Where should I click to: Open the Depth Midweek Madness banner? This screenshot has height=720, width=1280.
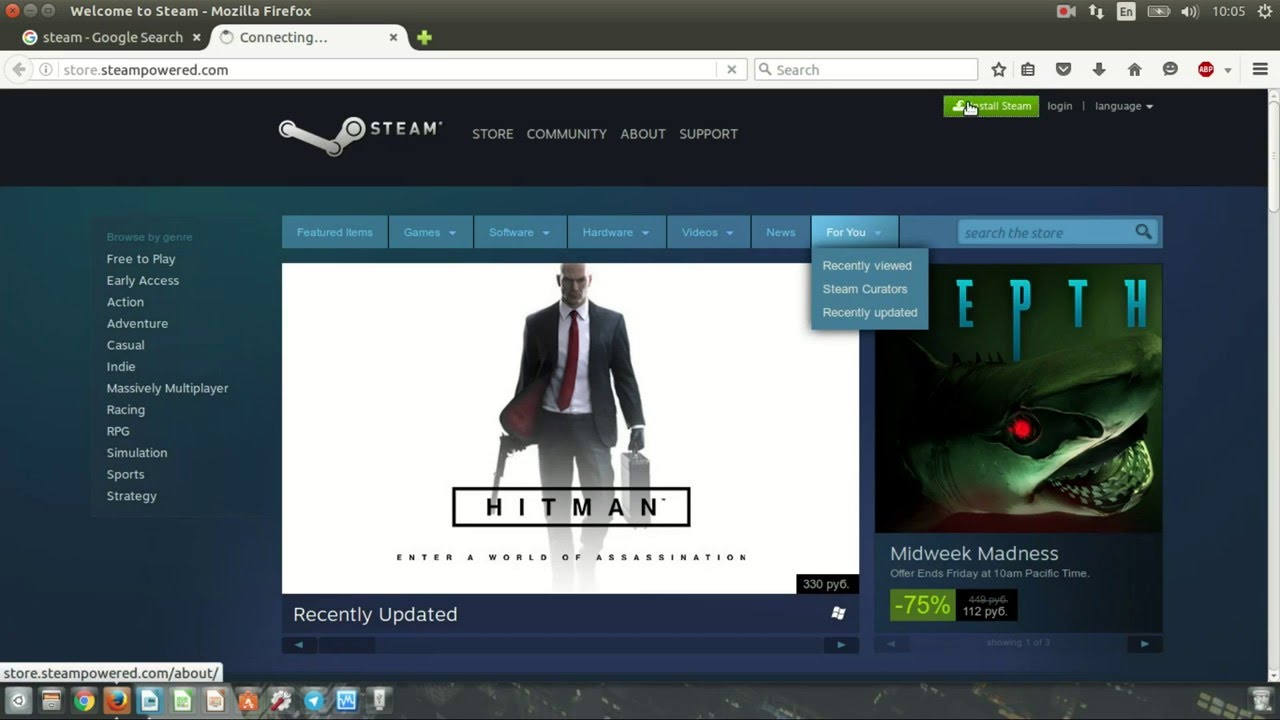pyautogui.click(x=1018, y=398)
